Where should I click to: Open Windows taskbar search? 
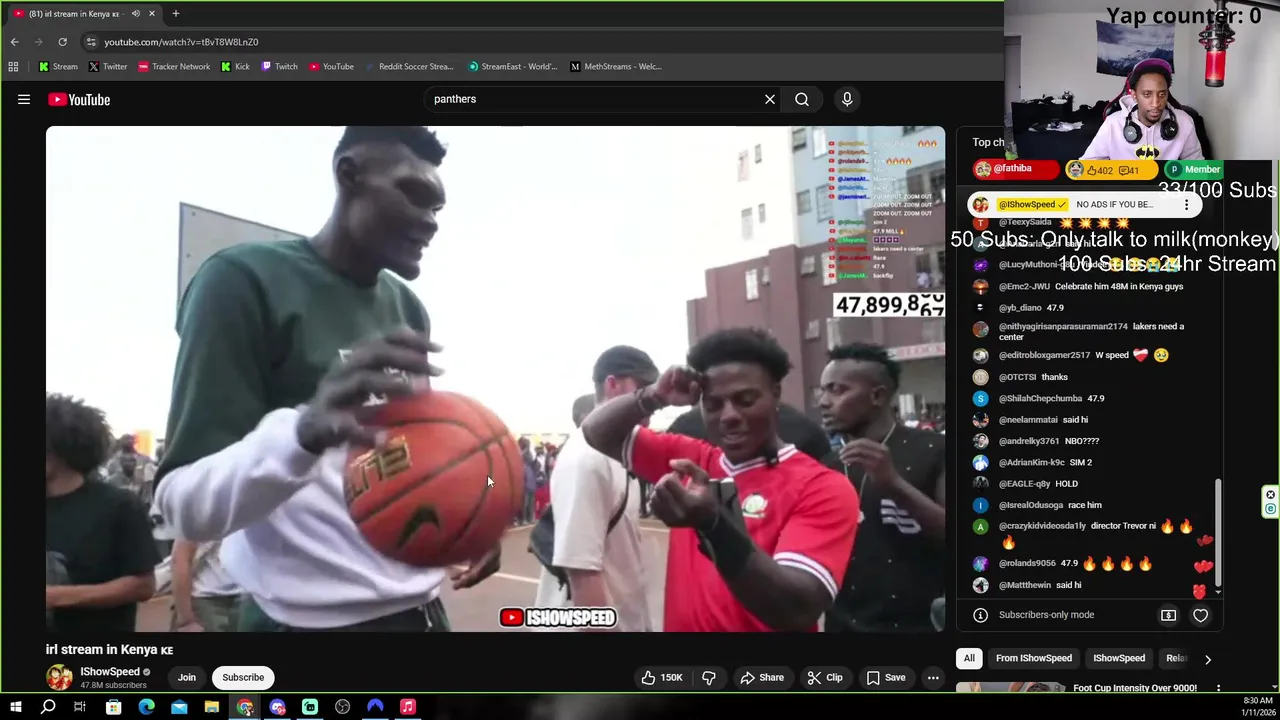[48, 707]
